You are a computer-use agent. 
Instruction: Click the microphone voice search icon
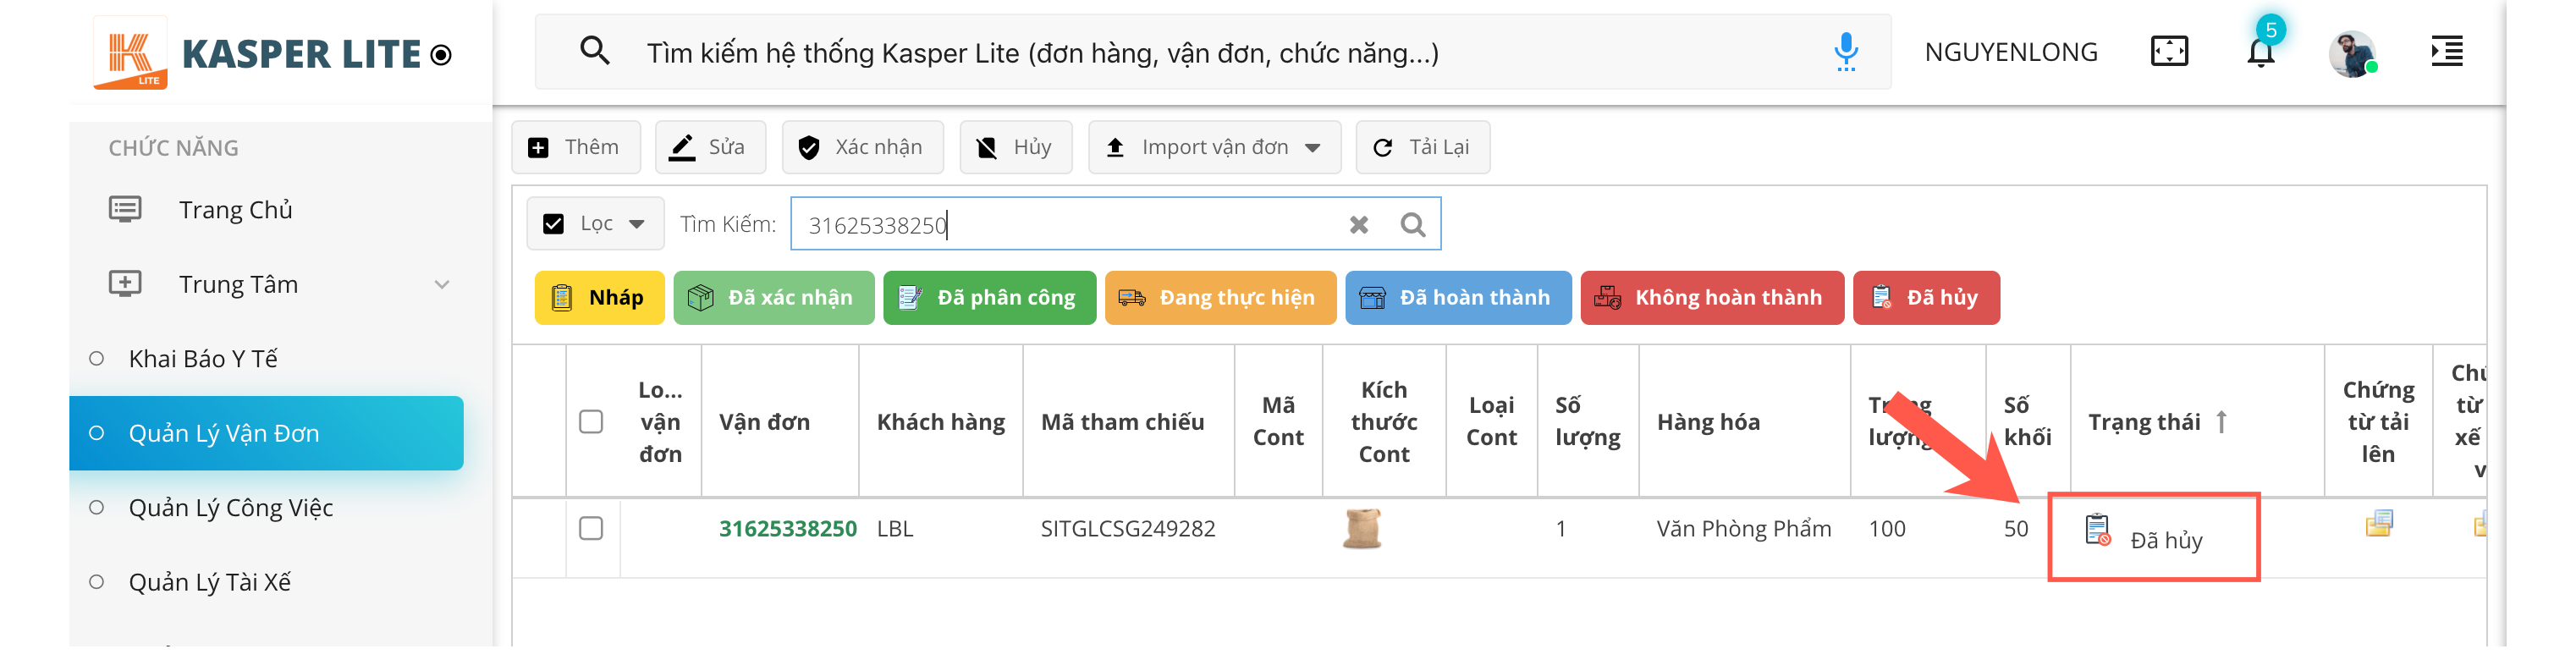1845,52
